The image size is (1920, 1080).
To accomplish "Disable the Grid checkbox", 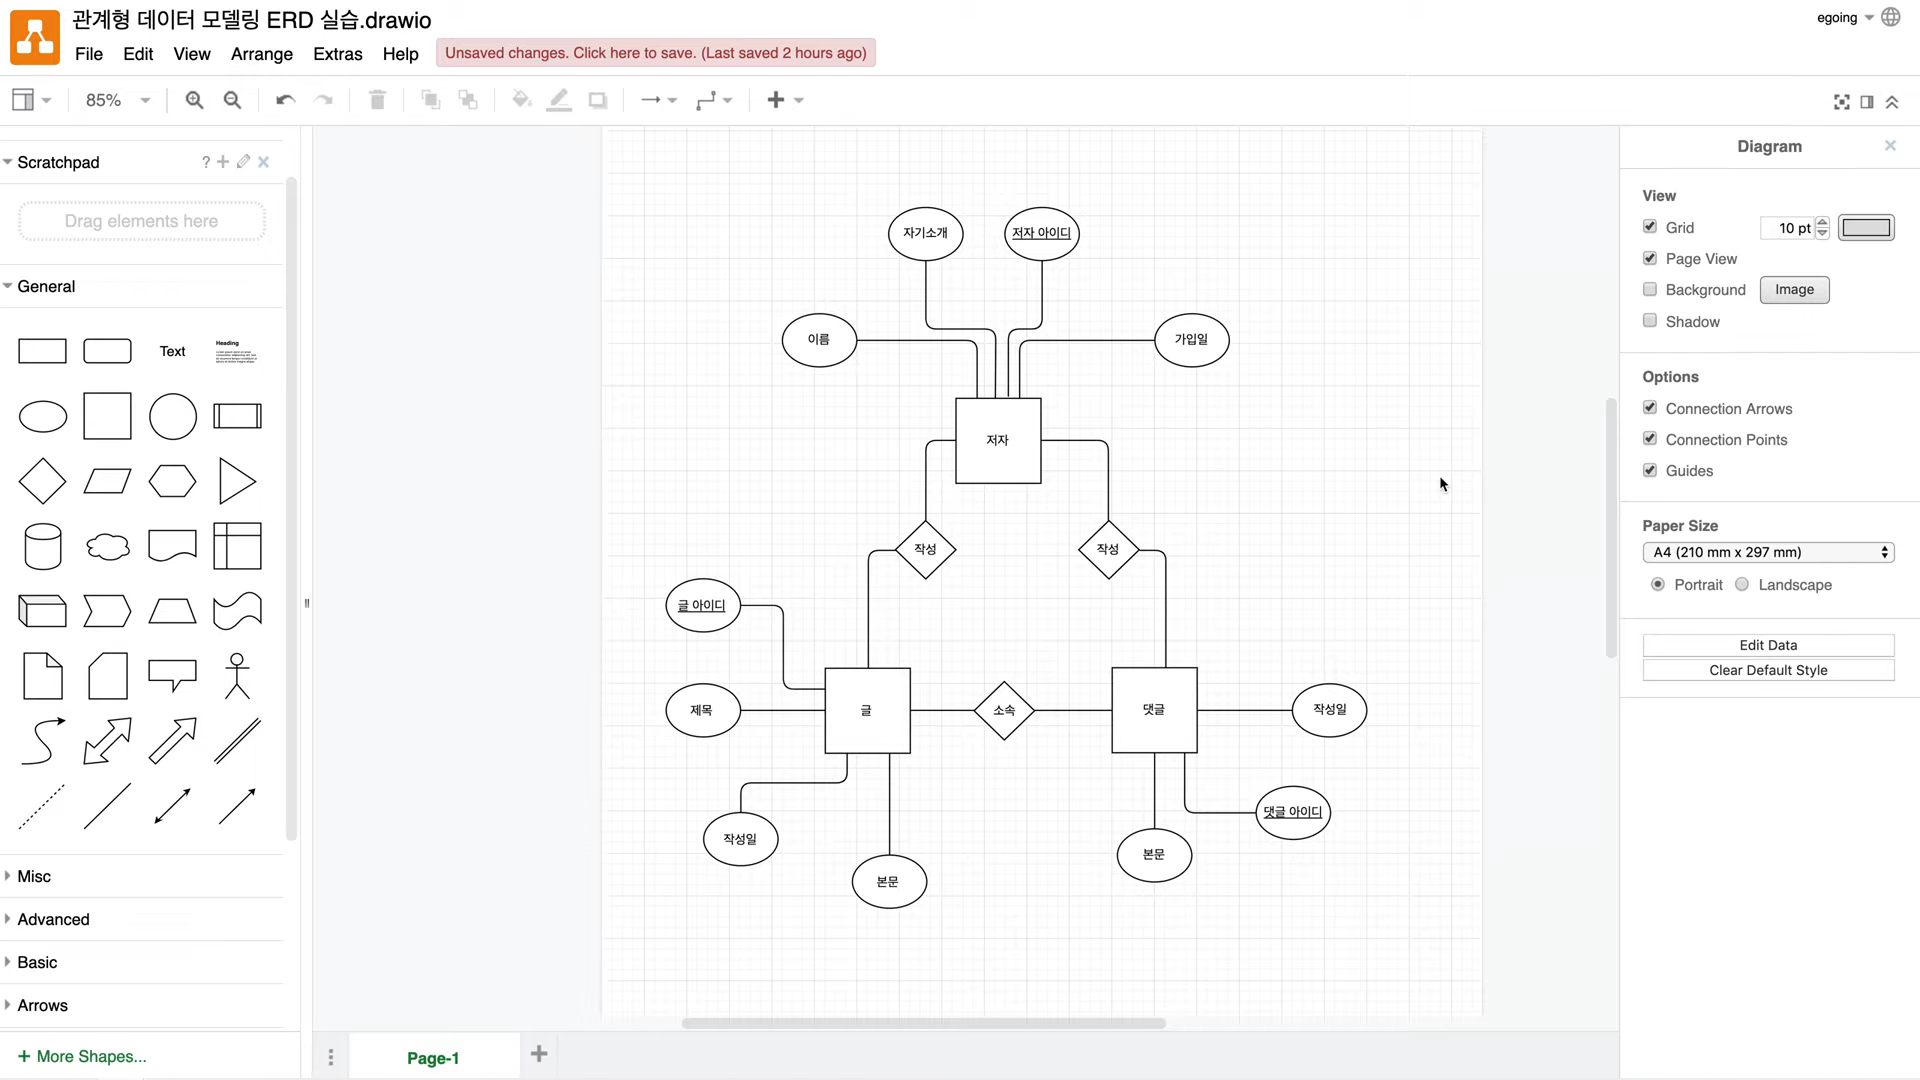I will [x=1650, y=226].
